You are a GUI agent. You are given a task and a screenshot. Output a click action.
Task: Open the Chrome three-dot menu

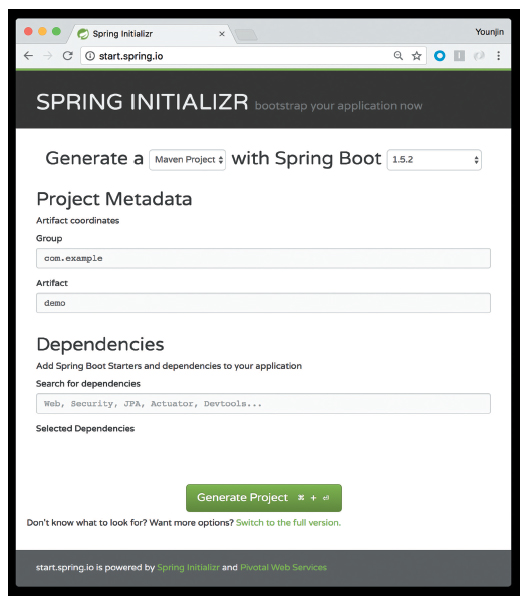[499, 56]
